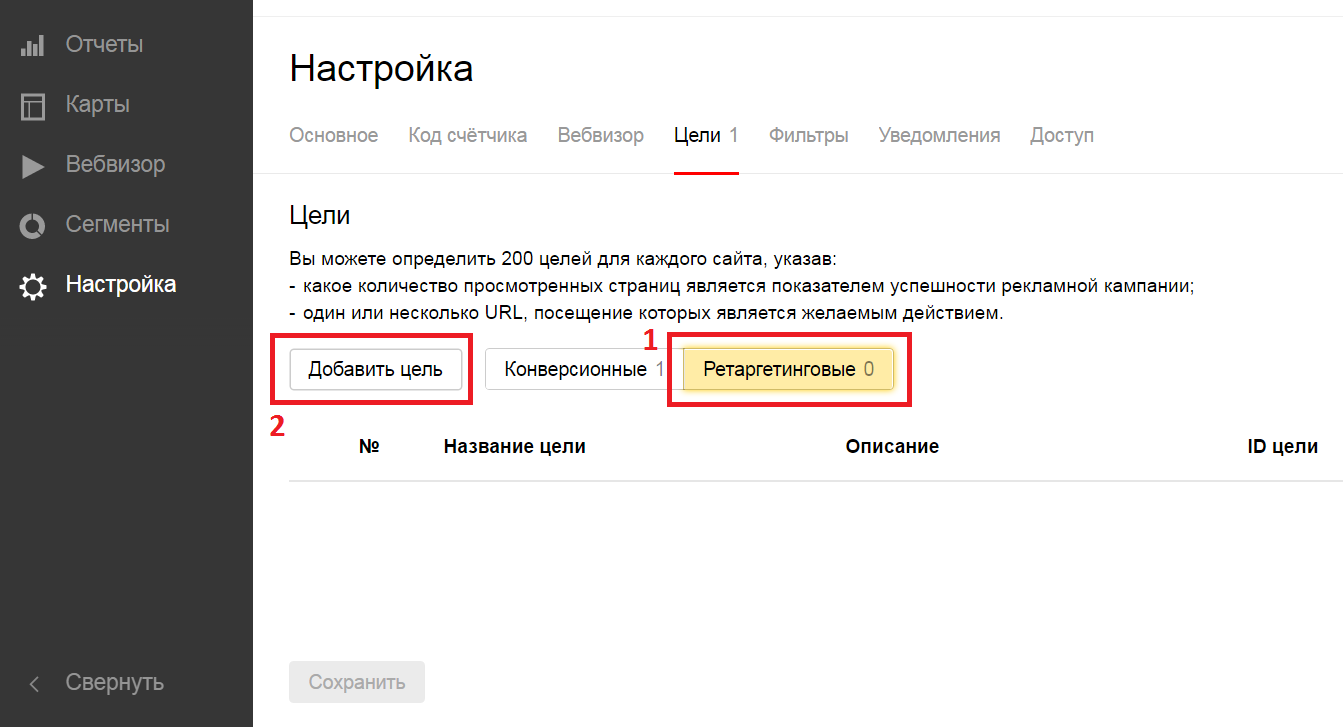
Task: Collapse the sidebar with the Свернуть chevron
Action: click(34, 683)
